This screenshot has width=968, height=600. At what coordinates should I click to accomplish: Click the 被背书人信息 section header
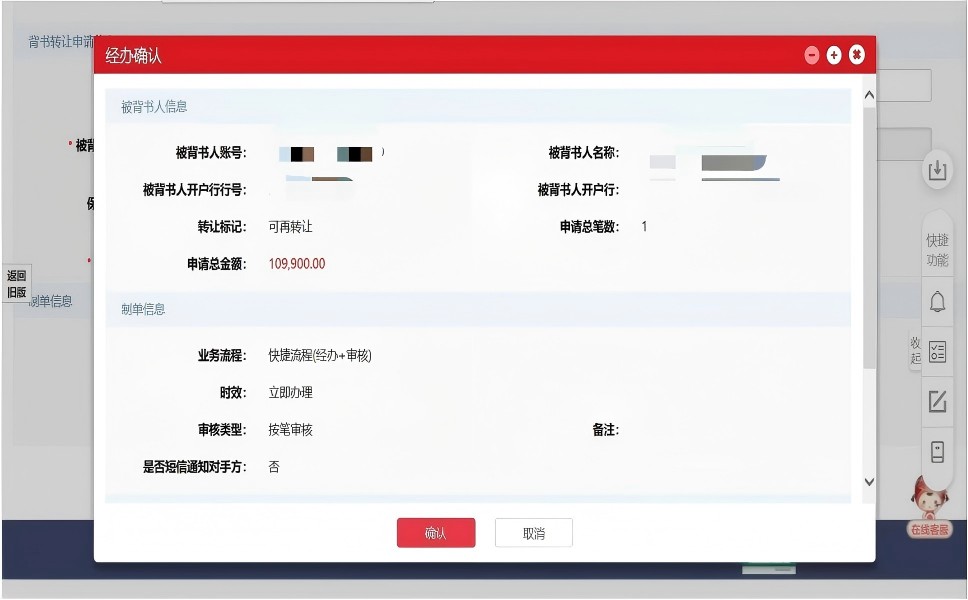point(154,106)
